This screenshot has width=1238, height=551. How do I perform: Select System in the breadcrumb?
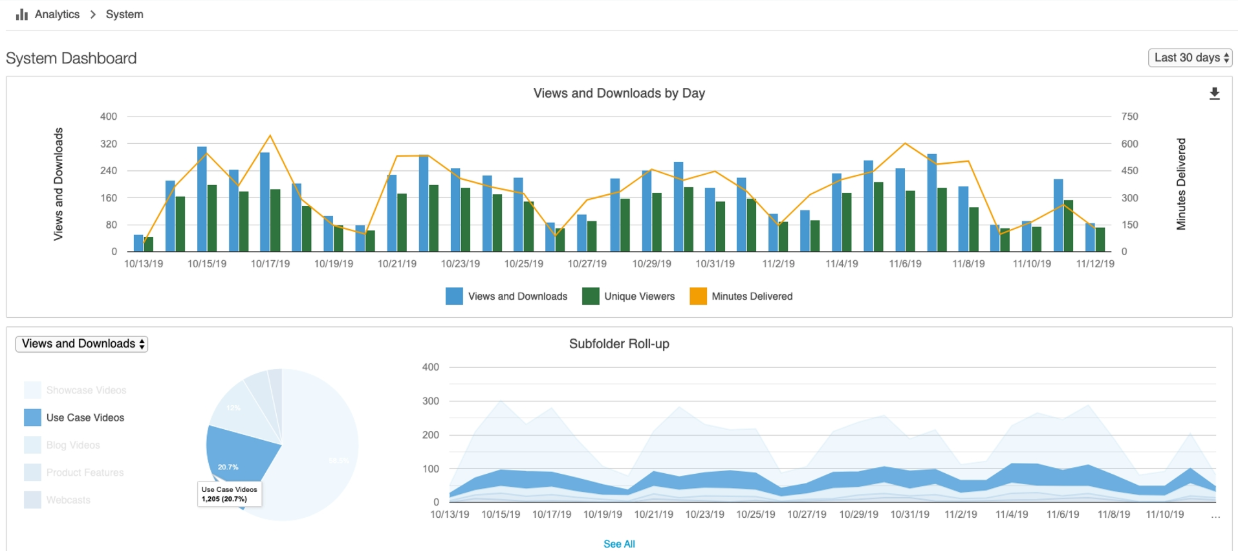coord(124,15)
